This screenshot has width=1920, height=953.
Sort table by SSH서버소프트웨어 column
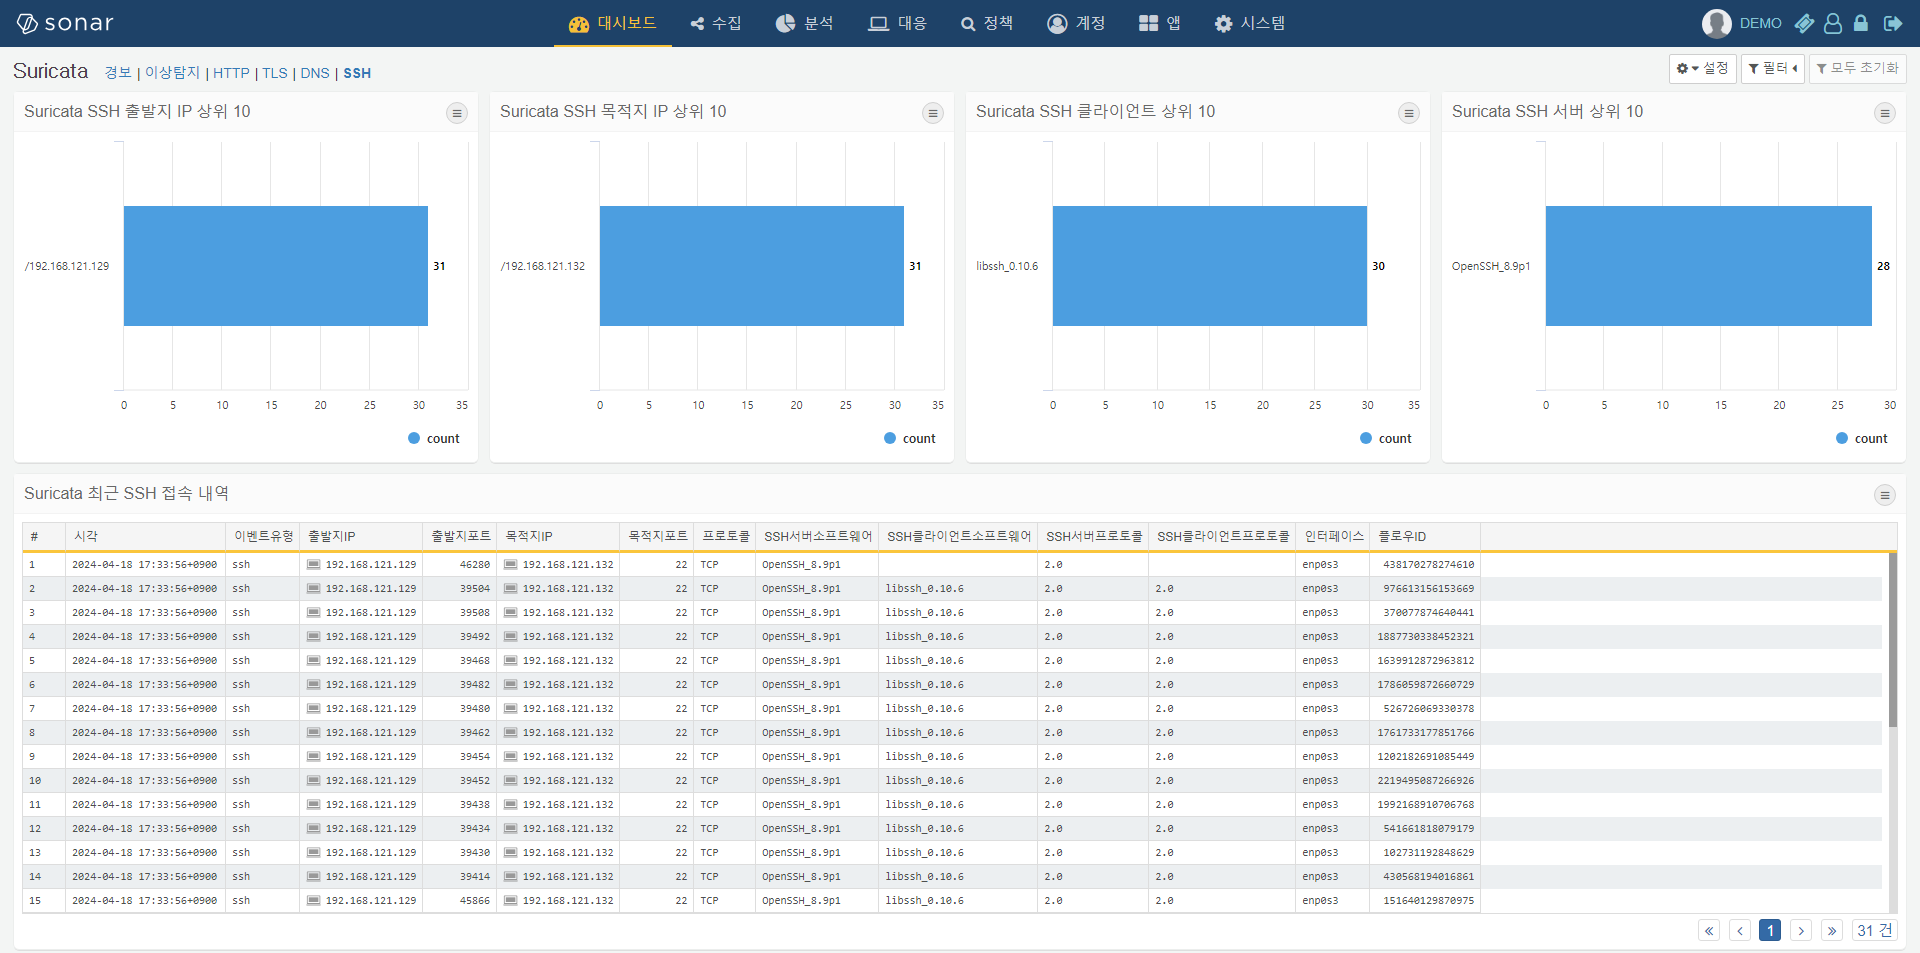(817, 536)
